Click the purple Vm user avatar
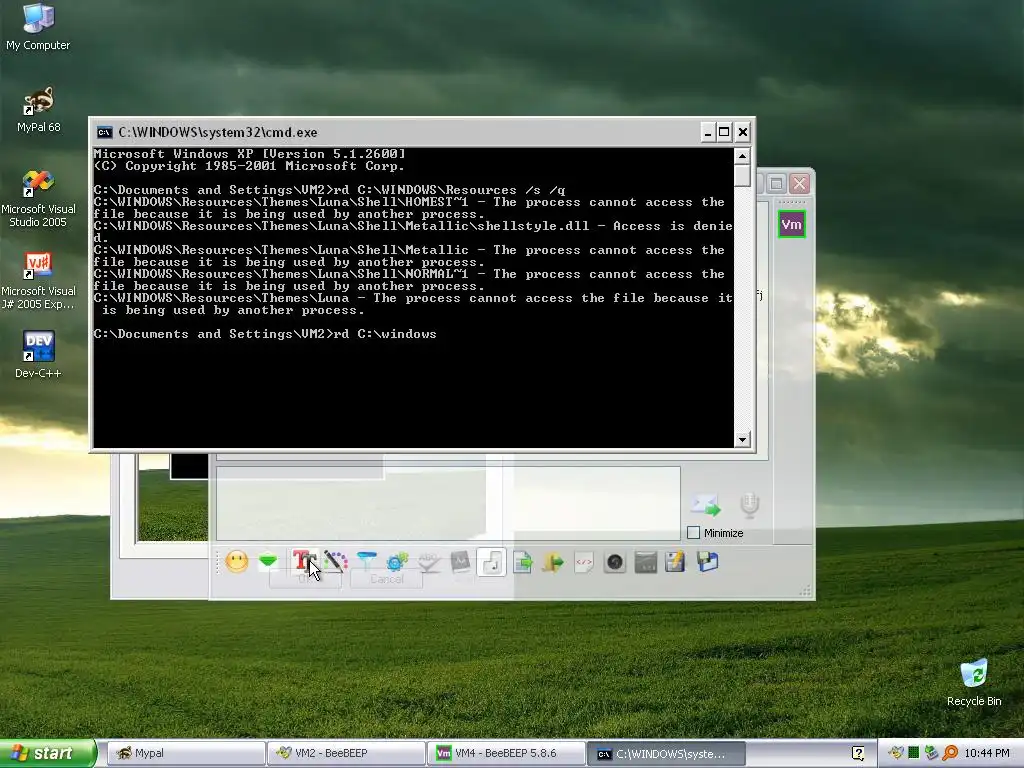The width and height of the screenshot is (1024, 768). (792, 225)
